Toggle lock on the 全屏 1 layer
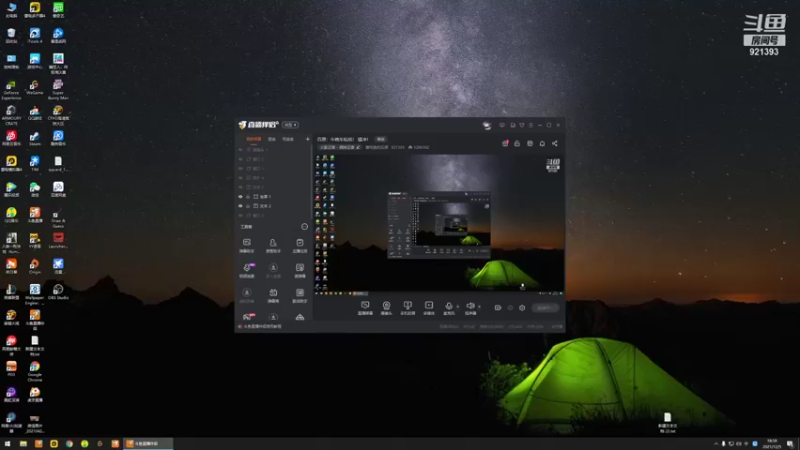Screen dimensions: 800x450 click(x=248, y=196)
